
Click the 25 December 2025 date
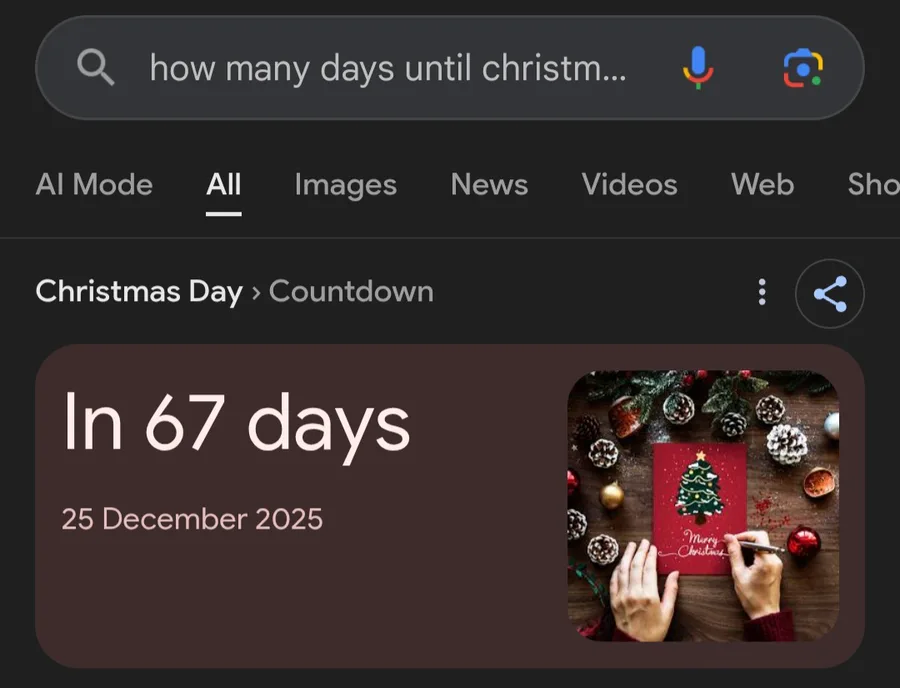(192, 519)
